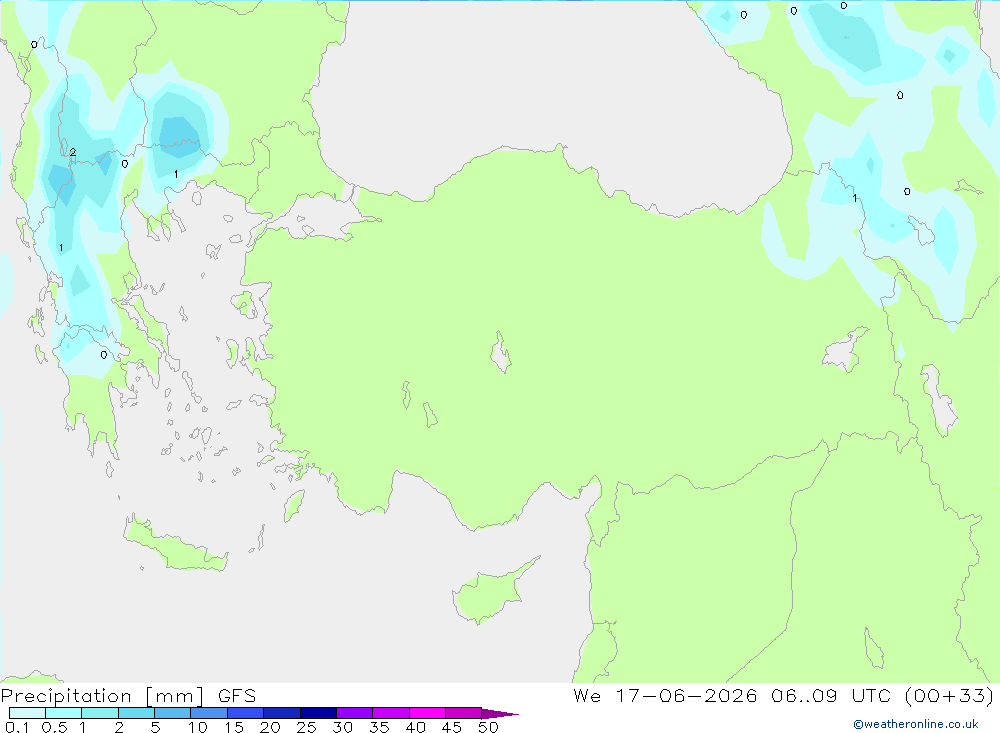This screenshot has width=1000, height=733.
Task: Select the 25–30 mm navy legend swatch
Action: 318,713
